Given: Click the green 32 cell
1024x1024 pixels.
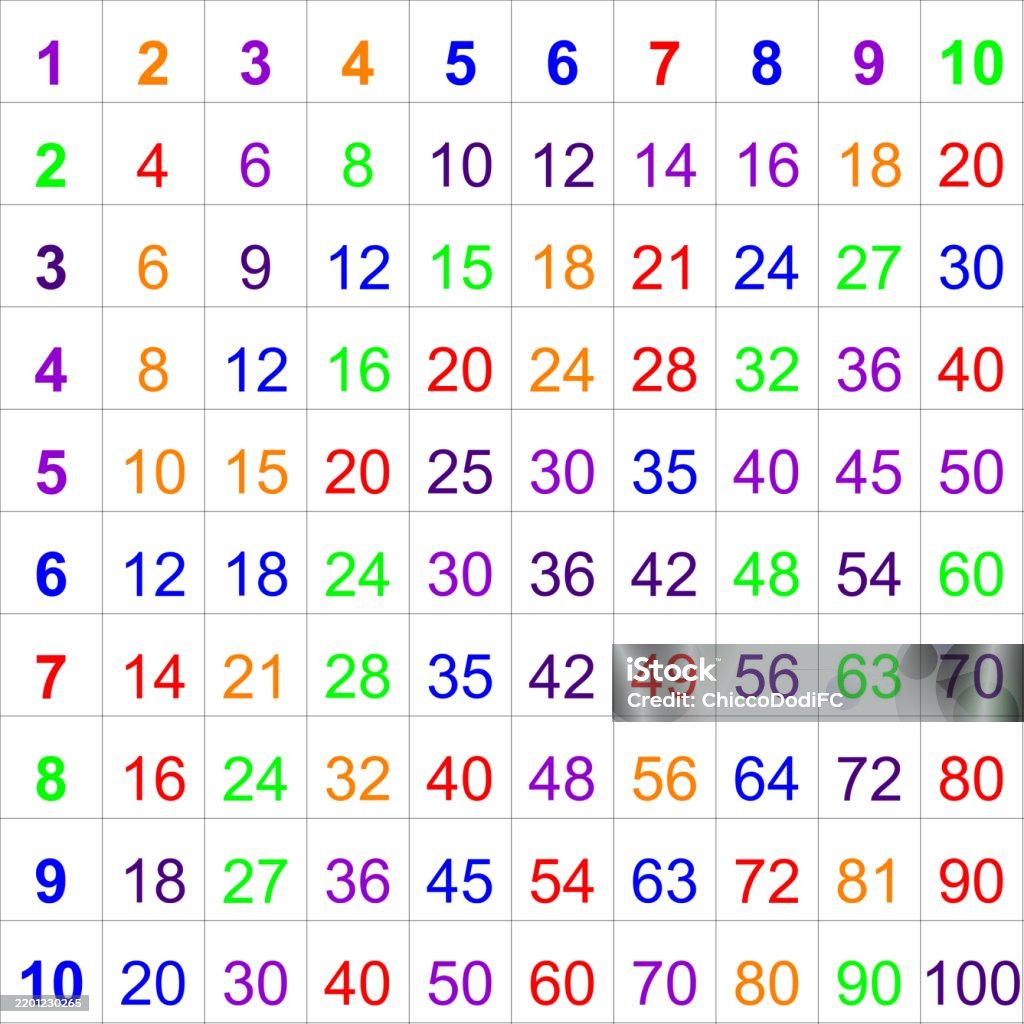Looking at the screenshot, I should point(767,370).
